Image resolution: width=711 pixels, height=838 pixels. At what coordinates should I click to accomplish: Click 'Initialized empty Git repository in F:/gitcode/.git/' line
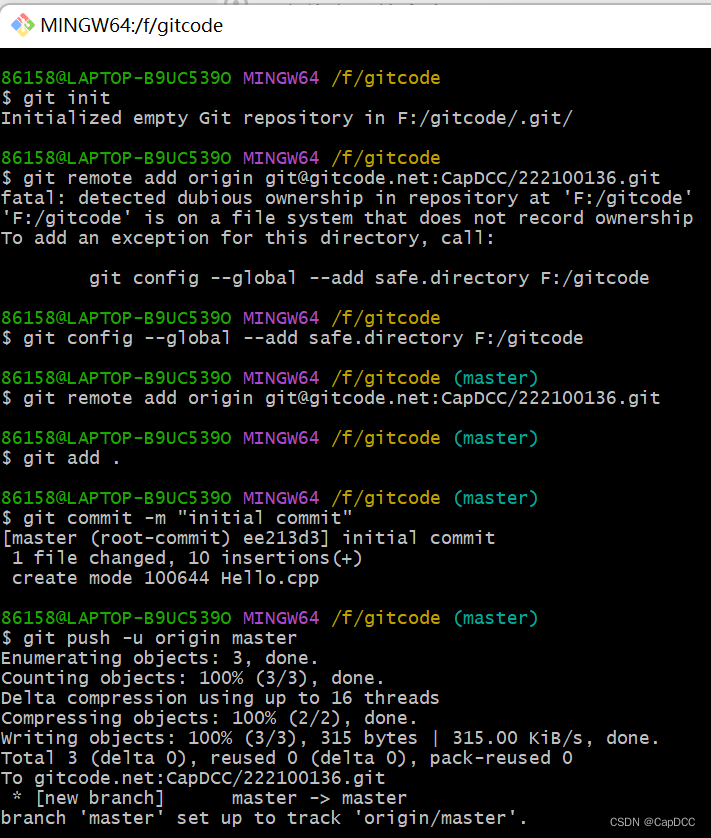tap(287, 118)
